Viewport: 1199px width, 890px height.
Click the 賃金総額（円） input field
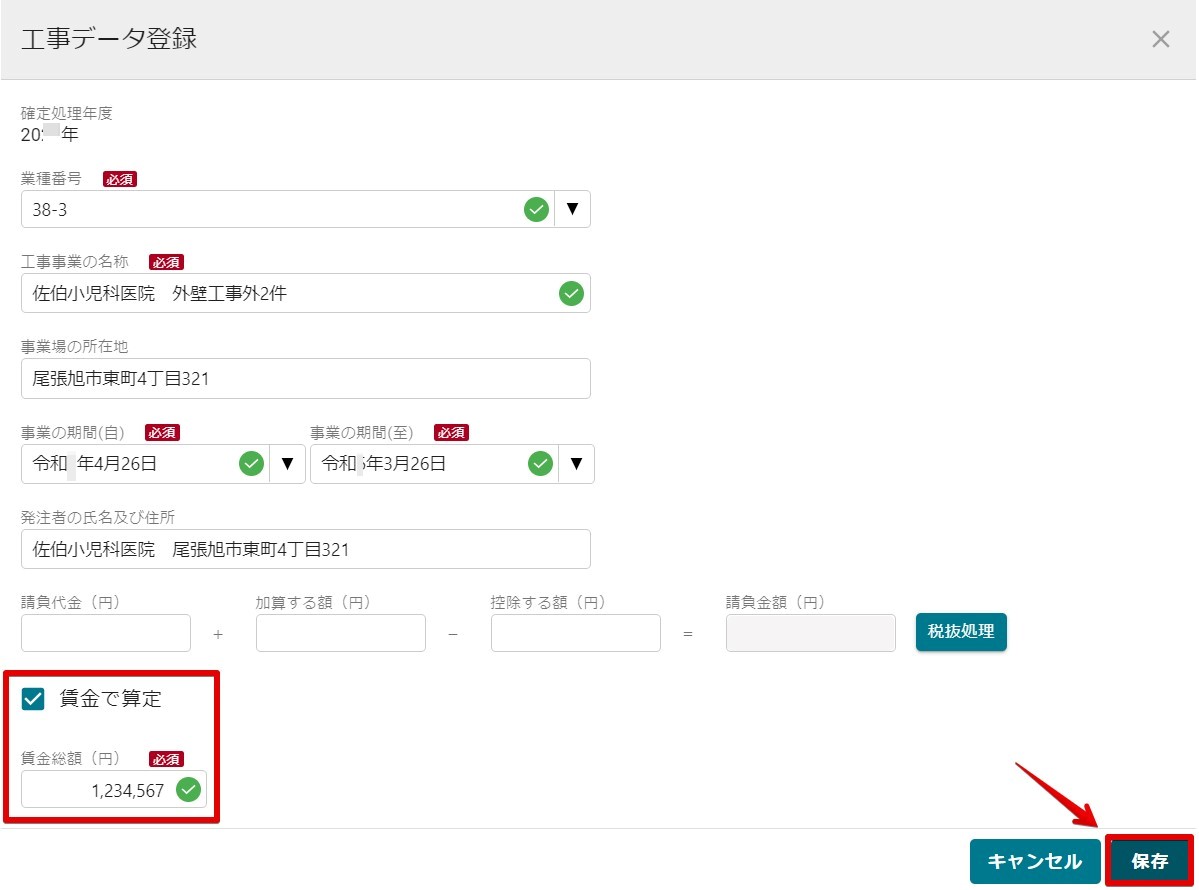pos(114,789)
